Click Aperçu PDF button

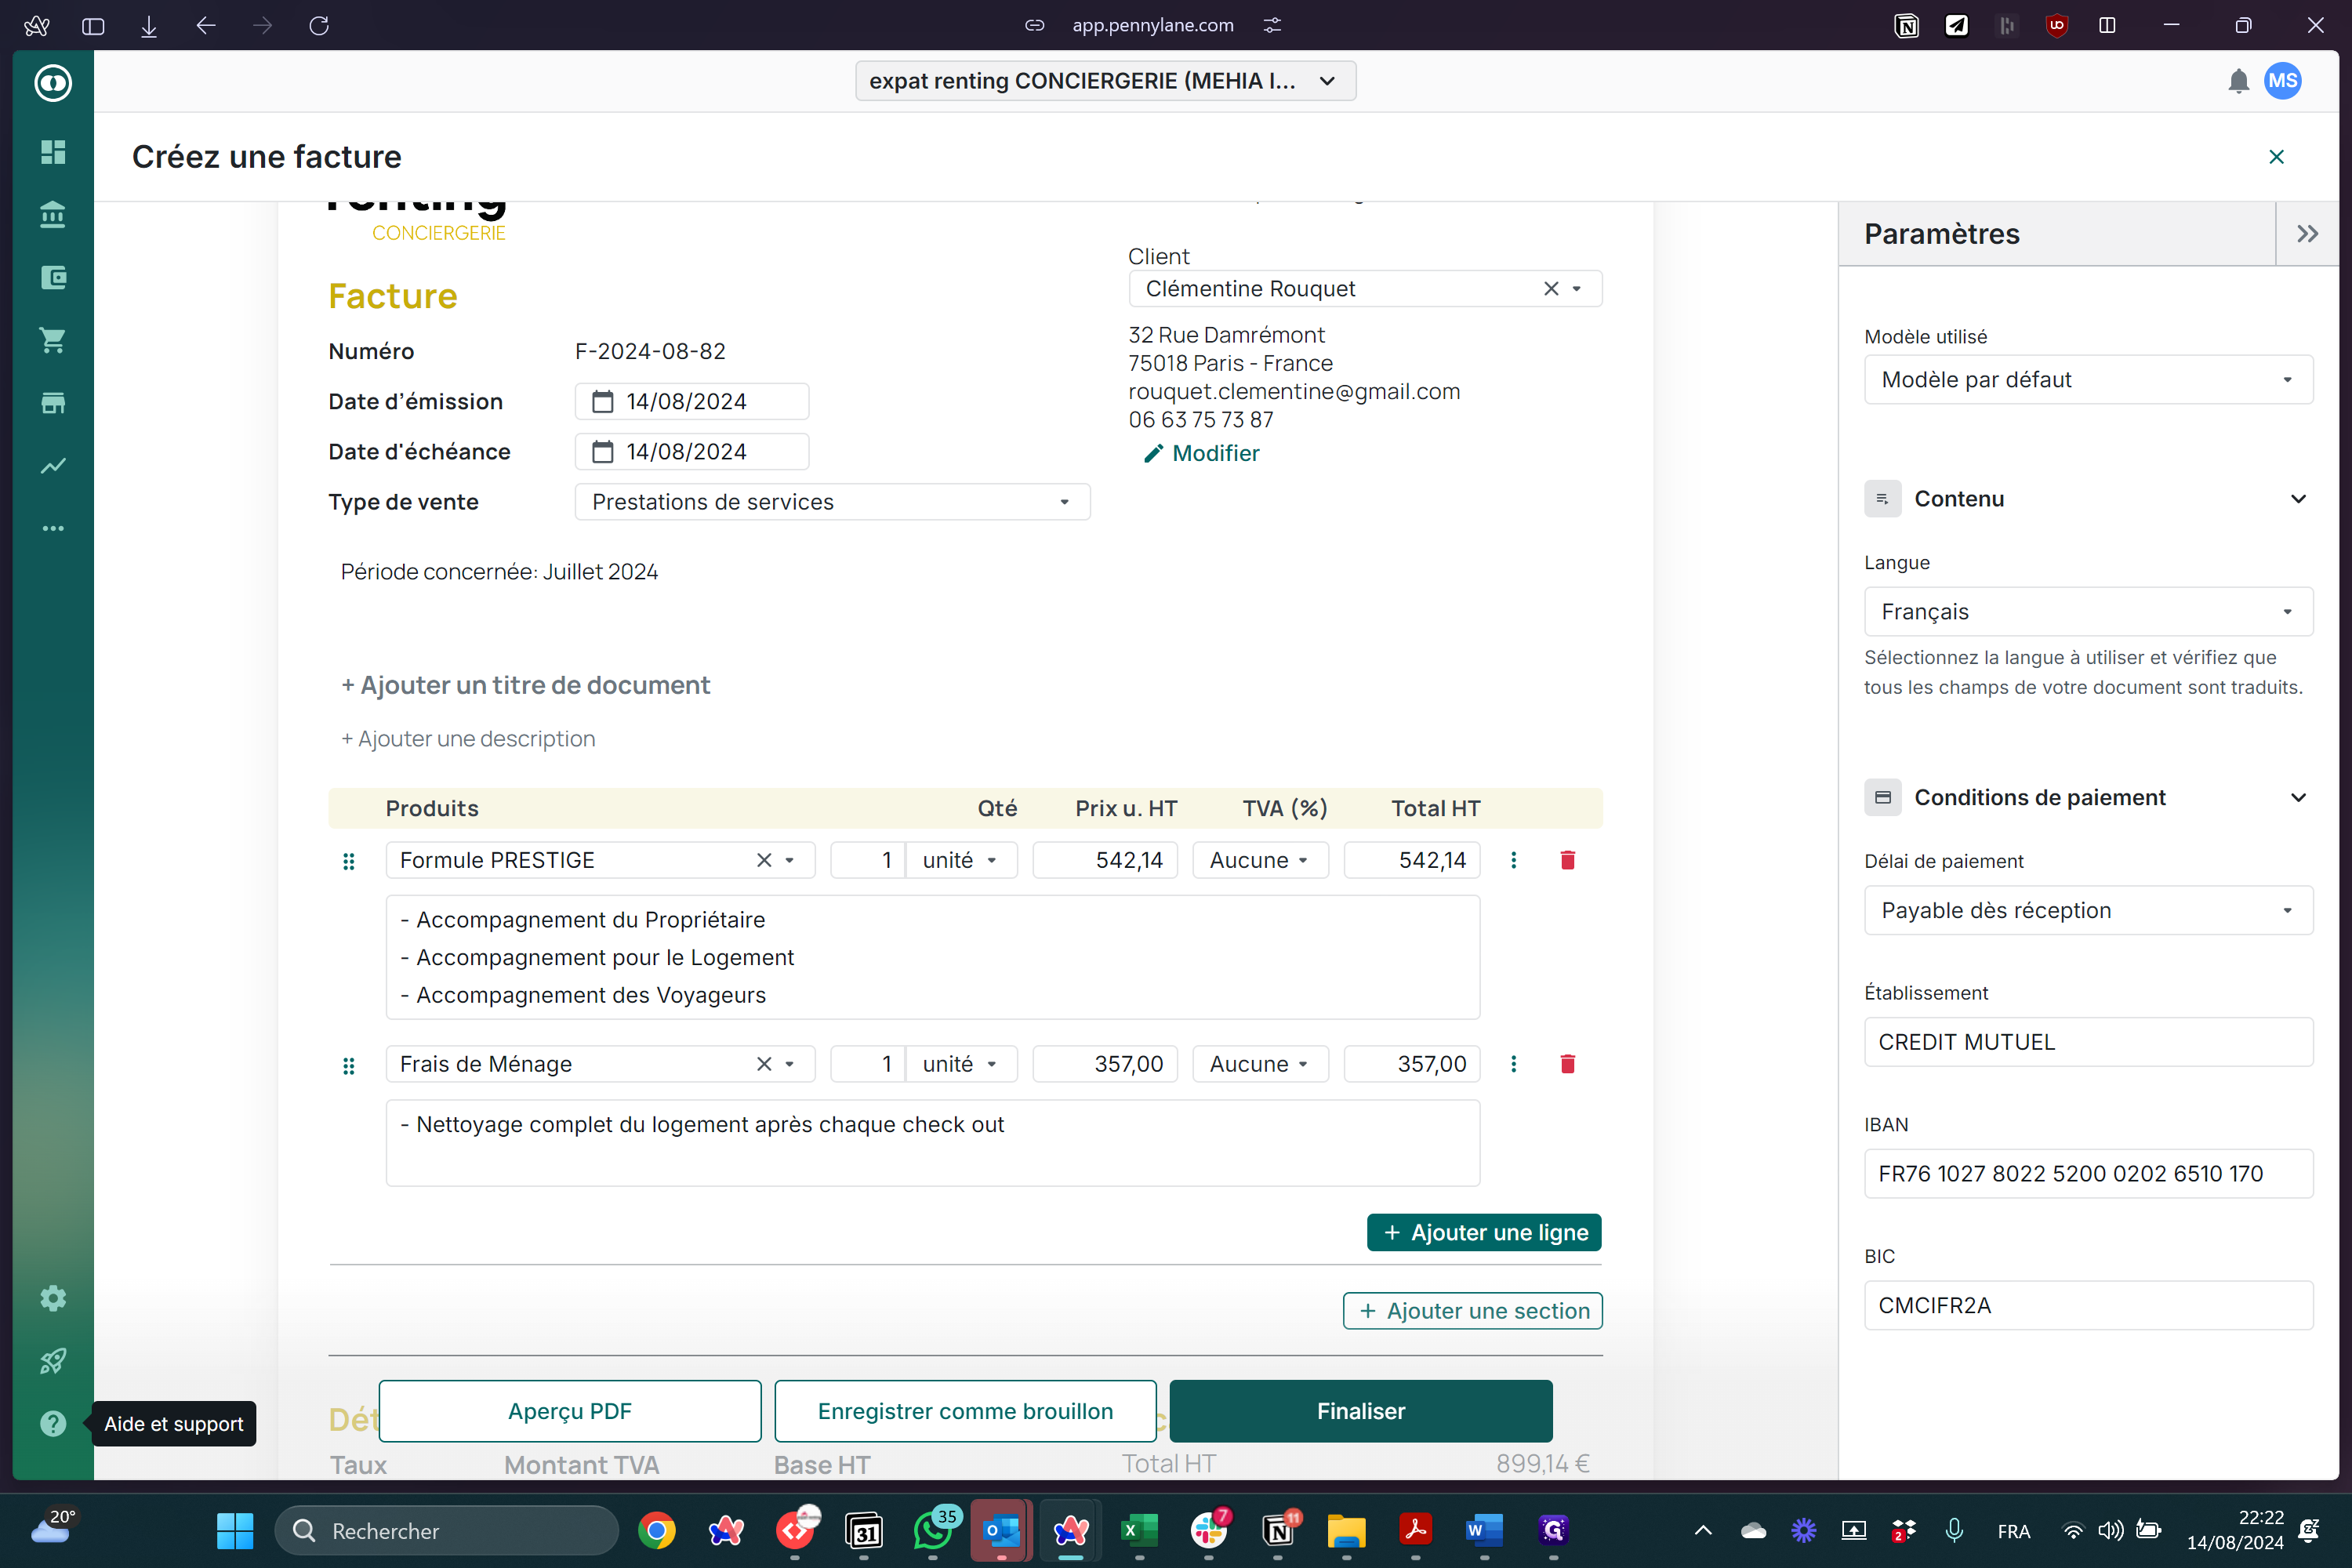coord(570,1411)
